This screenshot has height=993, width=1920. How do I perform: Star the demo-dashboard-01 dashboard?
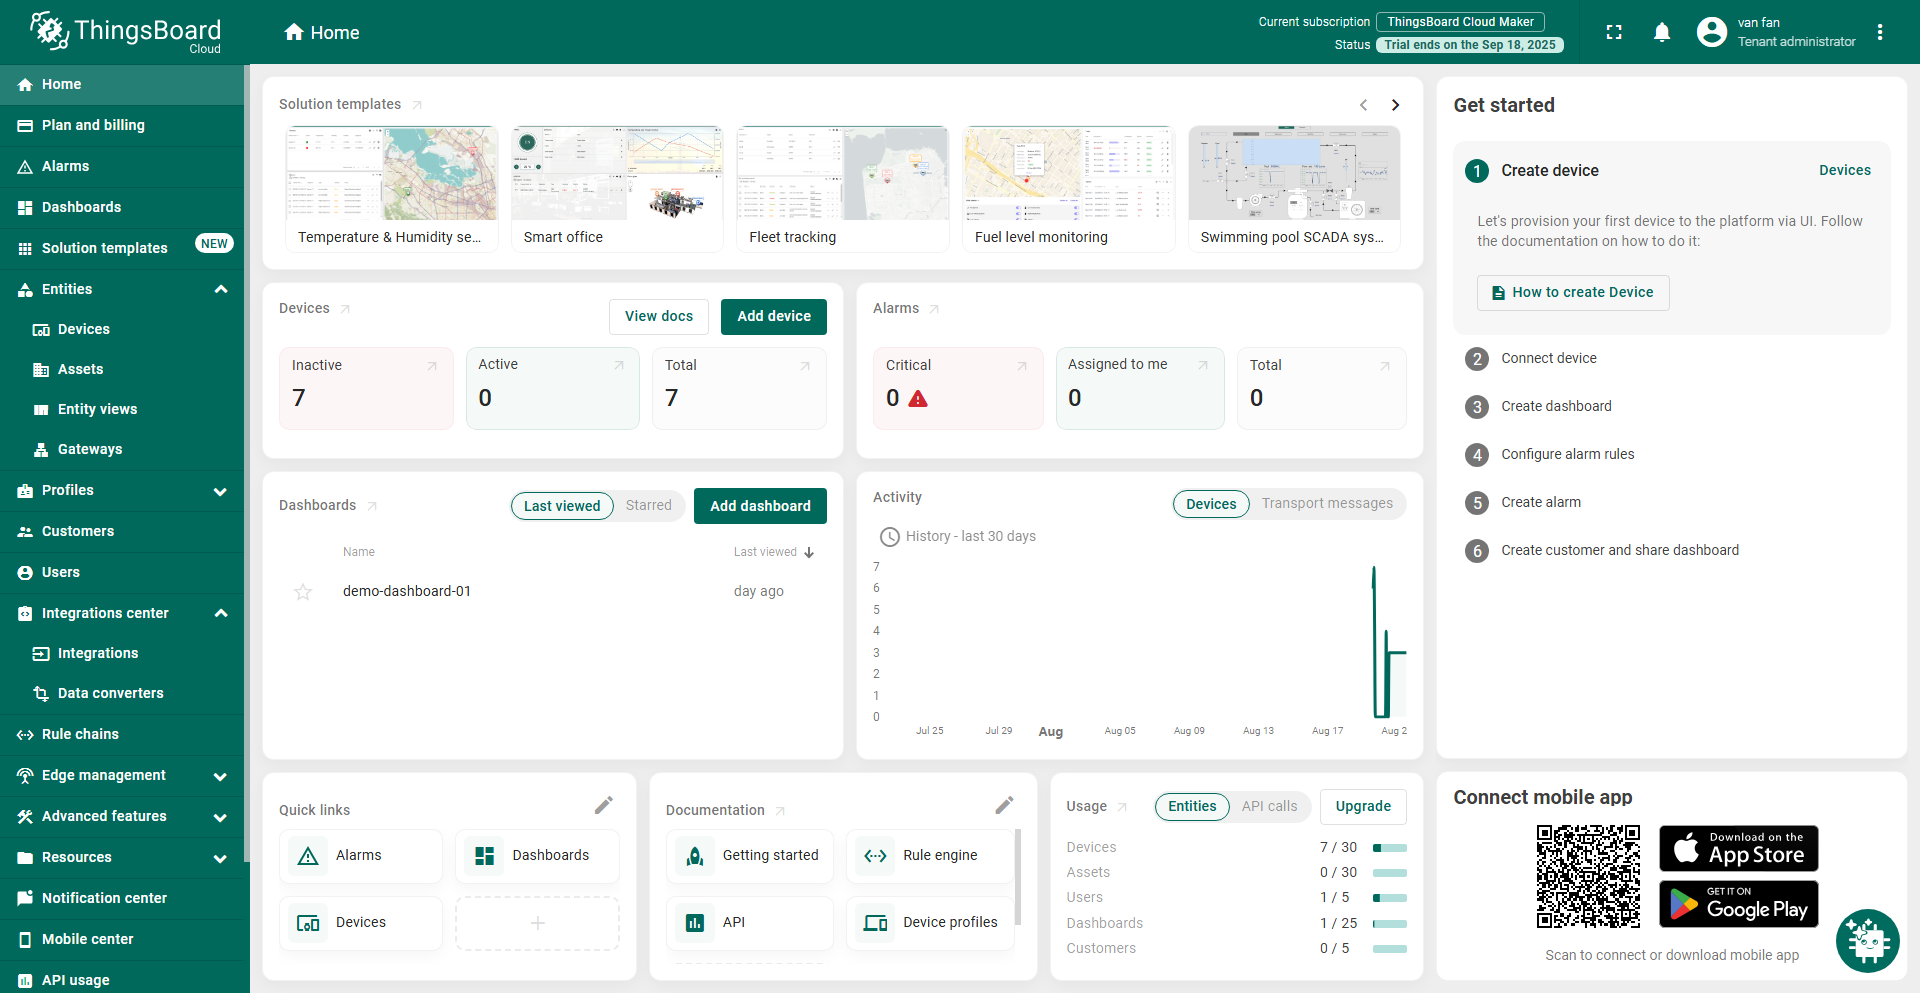[303, 592]
